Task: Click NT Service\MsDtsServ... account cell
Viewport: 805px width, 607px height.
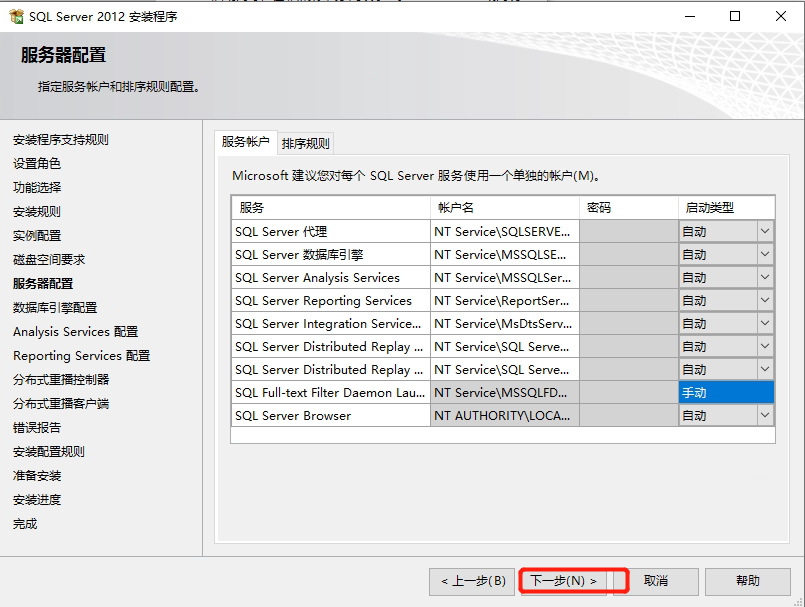Action: [x=505, y=324]
